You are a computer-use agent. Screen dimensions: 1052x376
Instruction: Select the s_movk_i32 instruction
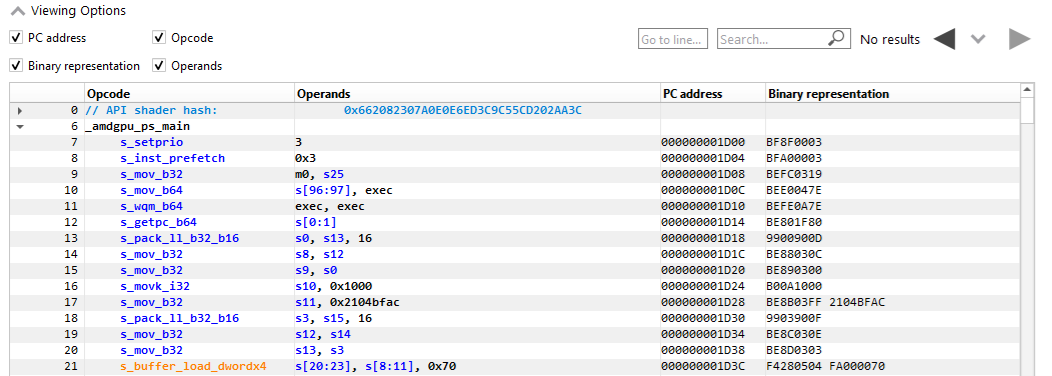pos(155,286)
